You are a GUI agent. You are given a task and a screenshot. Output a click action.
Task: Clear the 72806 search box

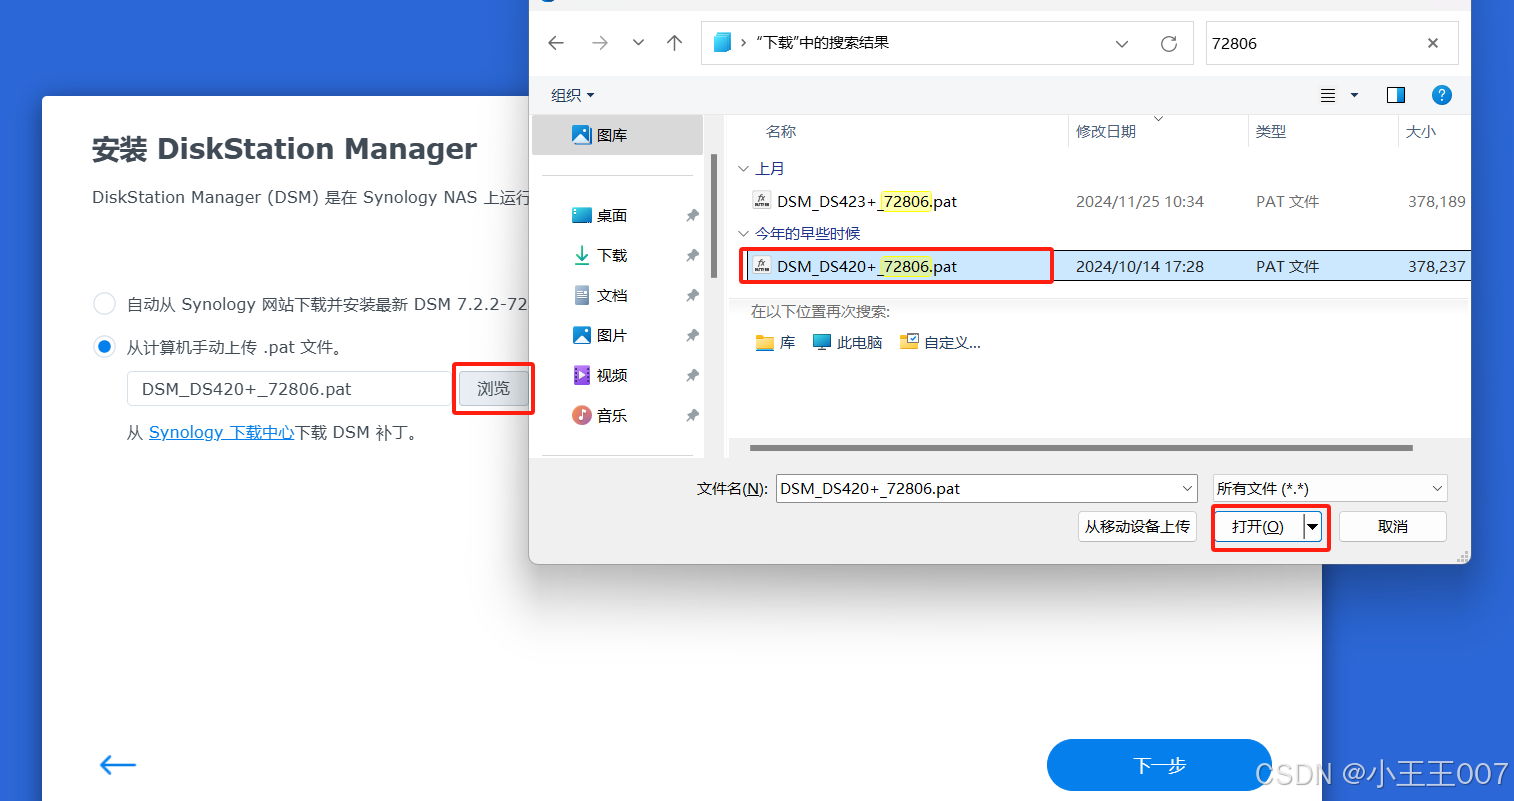1433,43
